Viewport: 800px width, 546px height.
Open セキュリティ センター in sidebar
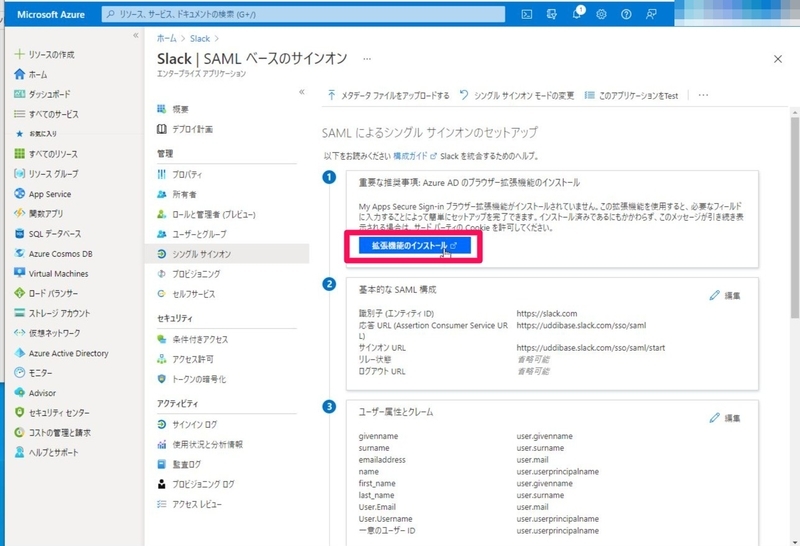pyautogui.click(x=52, y=412)
